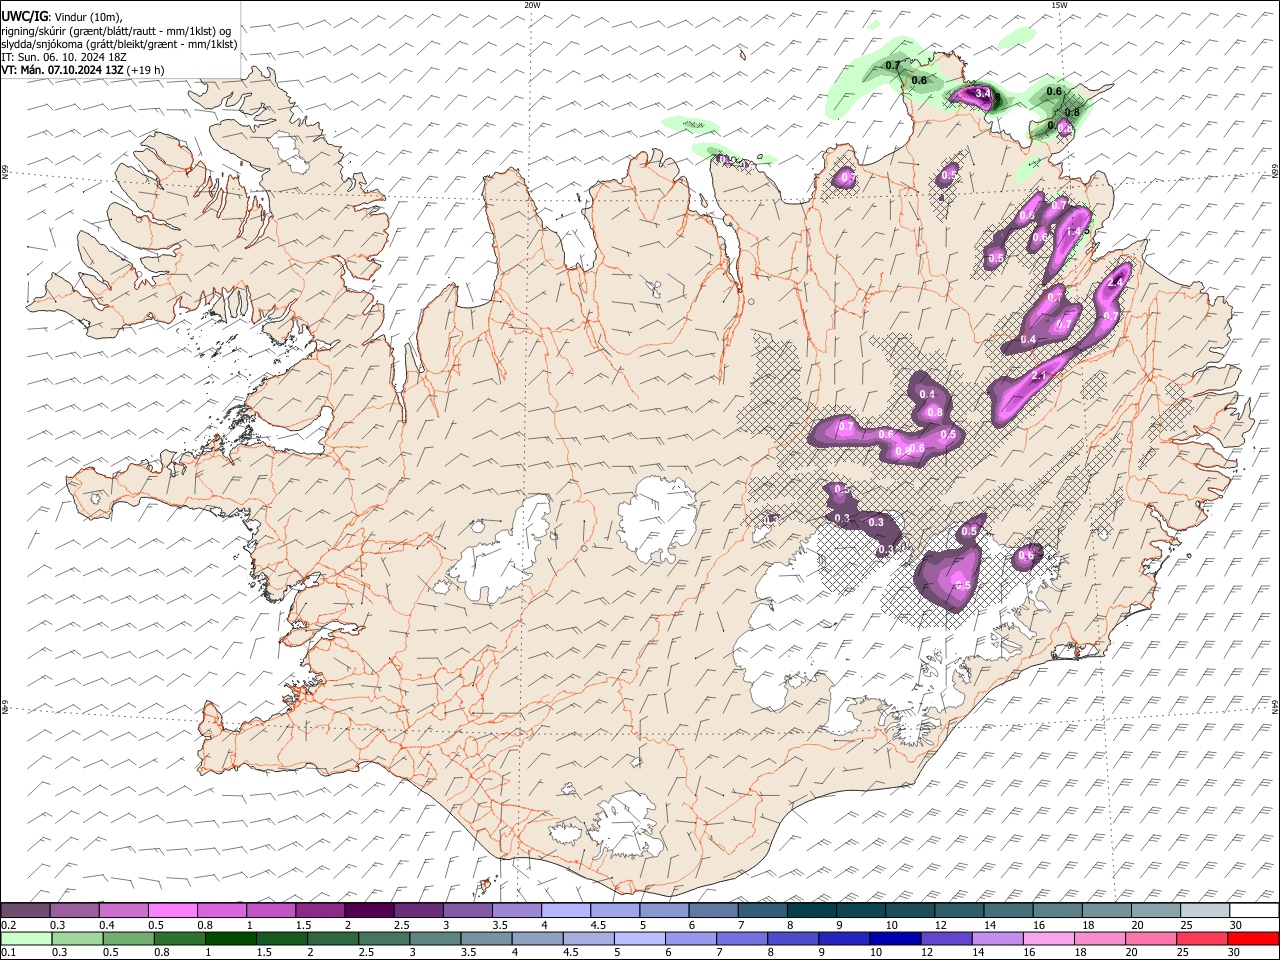Click the 'IT: Sun. 06. 10. 2024 18Z' line
Viewport: 1280px width, 960px height.
64,57
